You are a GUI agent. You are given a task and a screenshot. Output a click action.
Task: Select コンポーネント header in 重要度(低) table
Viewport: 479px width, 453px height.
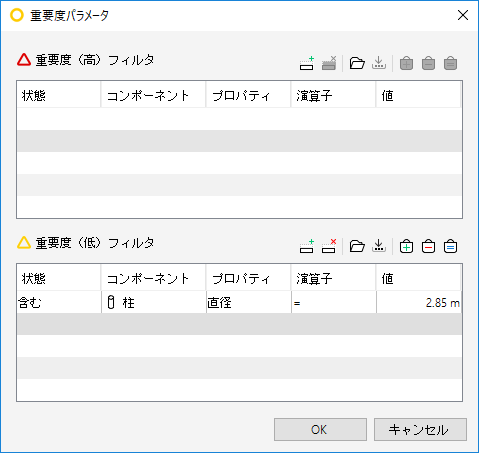[153, 278]
